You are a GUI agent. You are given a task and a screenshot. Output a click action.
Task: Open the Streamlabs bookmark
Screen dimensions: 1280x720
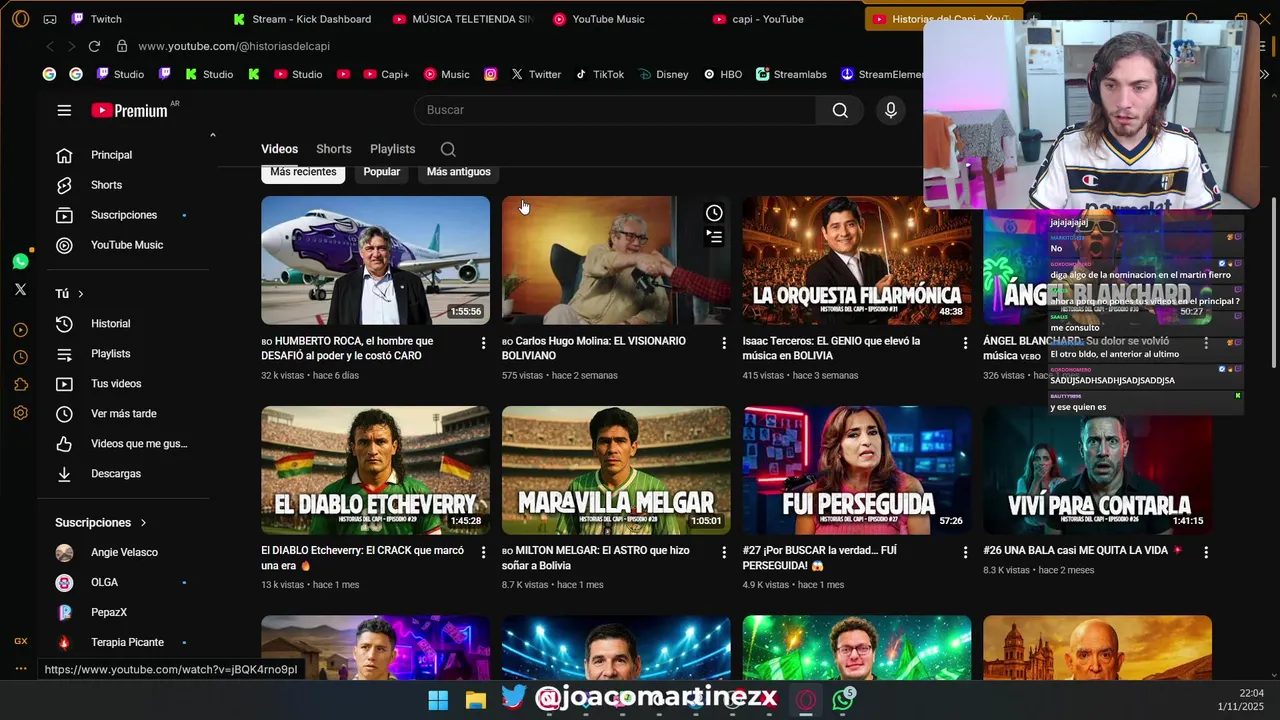pos(791,74)
